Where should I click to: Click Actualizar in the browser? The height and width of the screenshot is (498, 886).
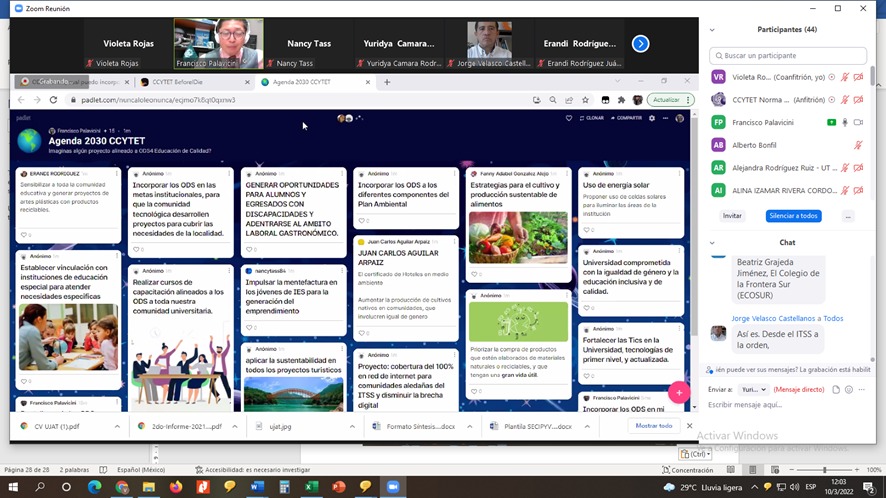(666, 100)
